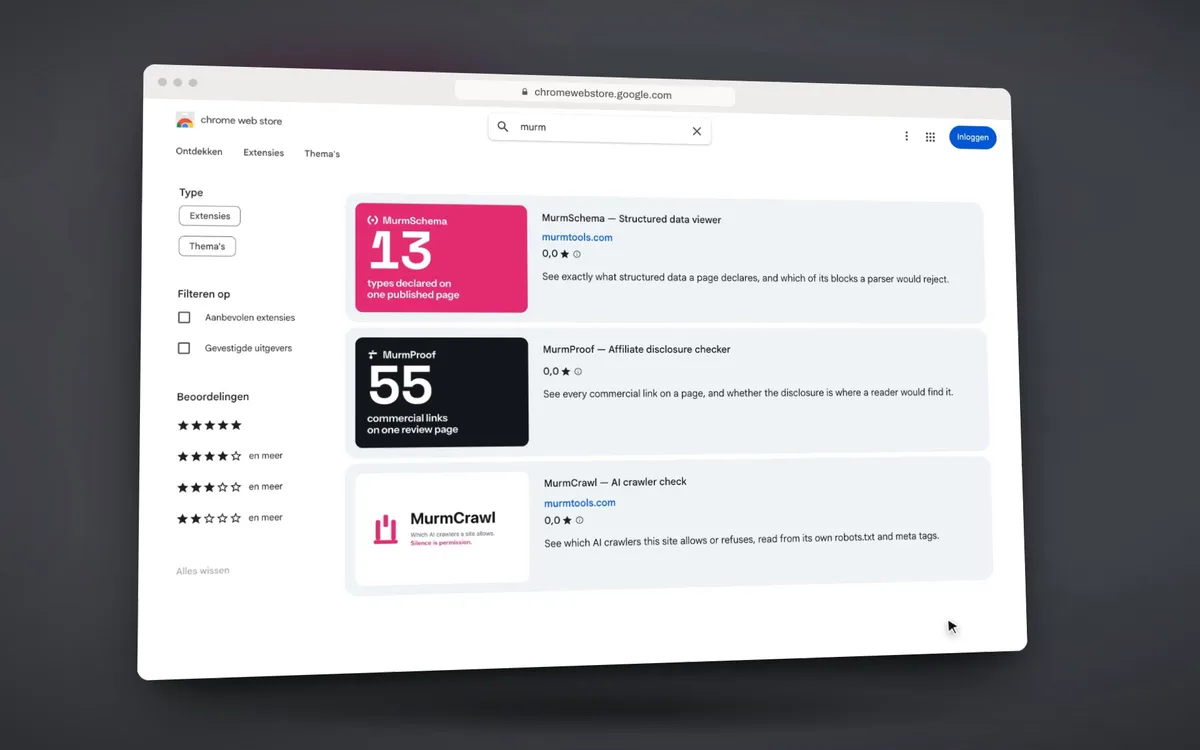Open the three-dot more options menu
Viewport: 1200px width, 750px height.
point(907,136)
